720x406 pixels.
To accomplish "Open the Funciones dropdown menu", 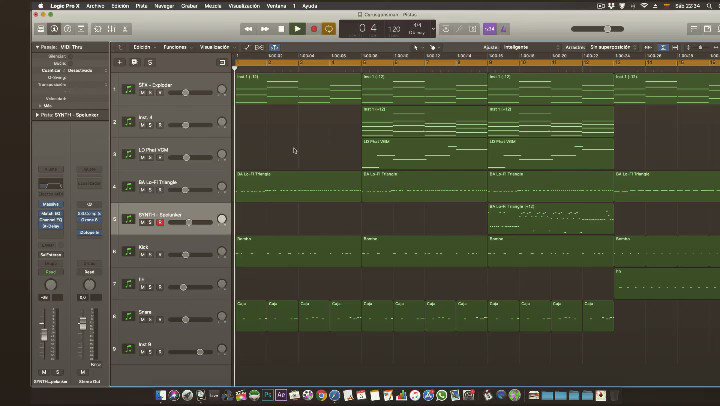I will [x=177, y=47].
